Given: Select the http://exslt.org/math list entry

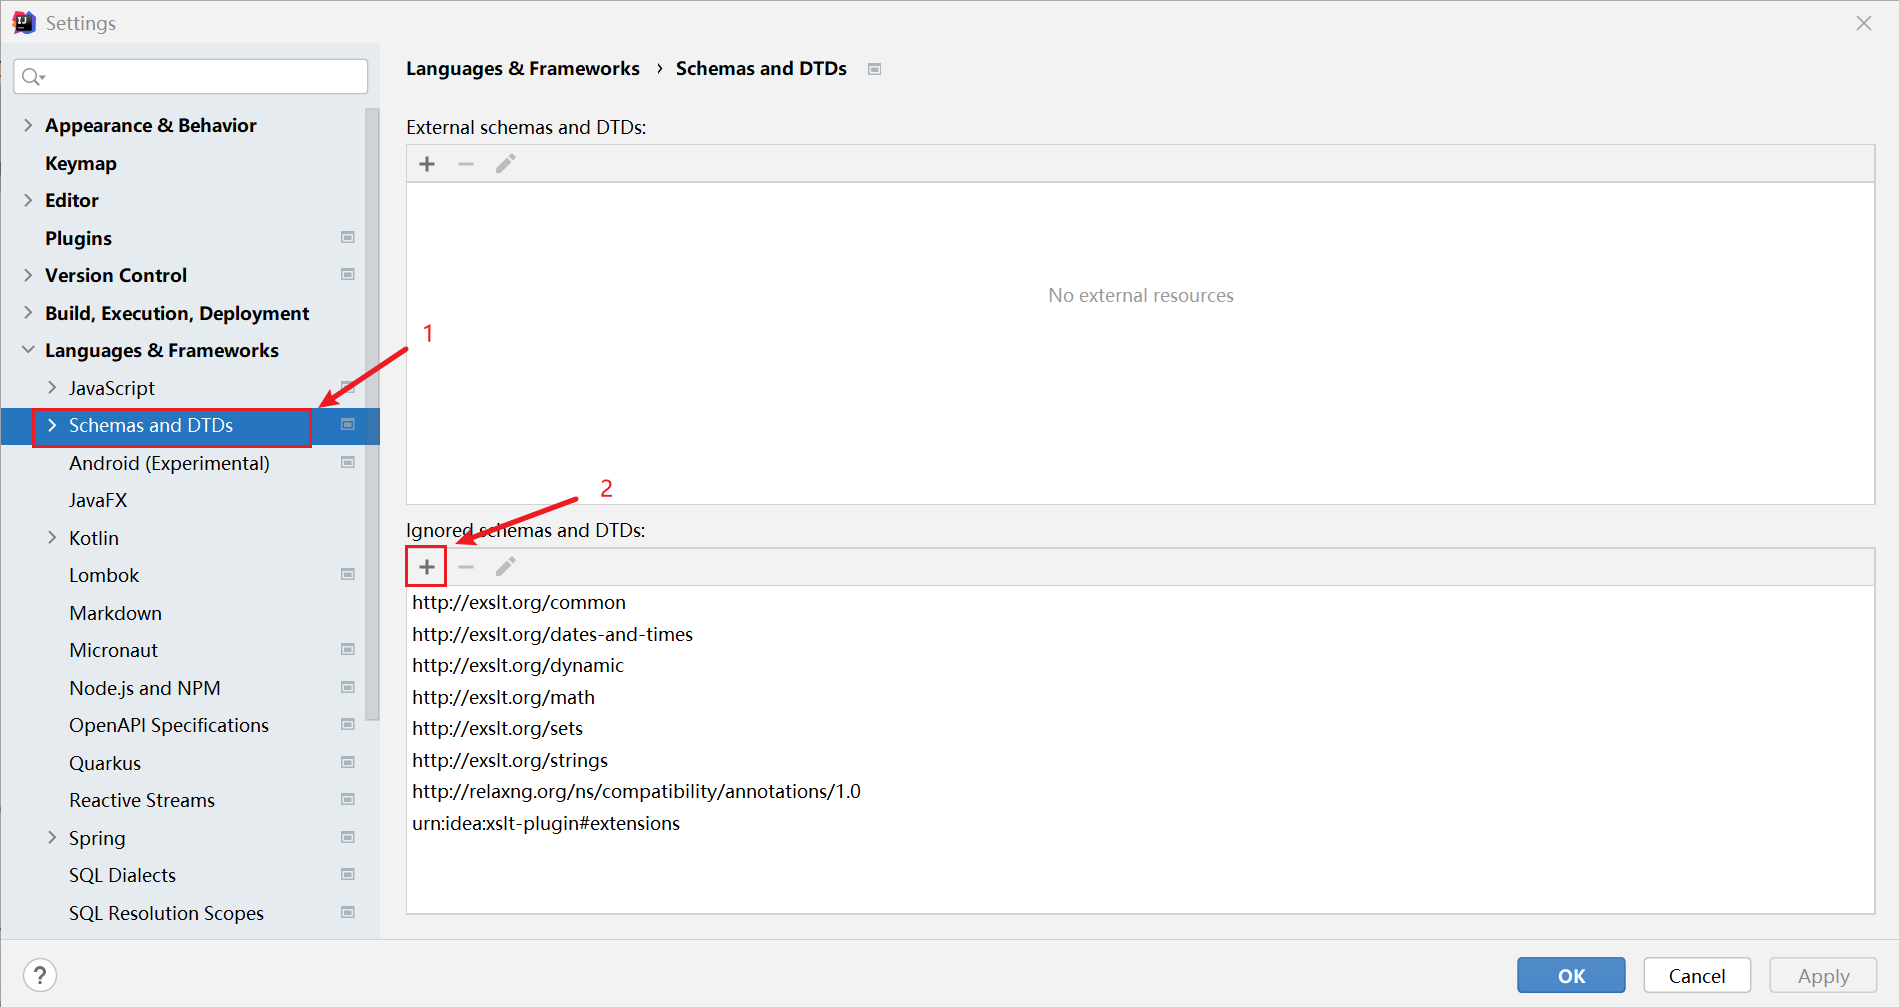Looking at the screenshot, I should (x=503, y=697).
